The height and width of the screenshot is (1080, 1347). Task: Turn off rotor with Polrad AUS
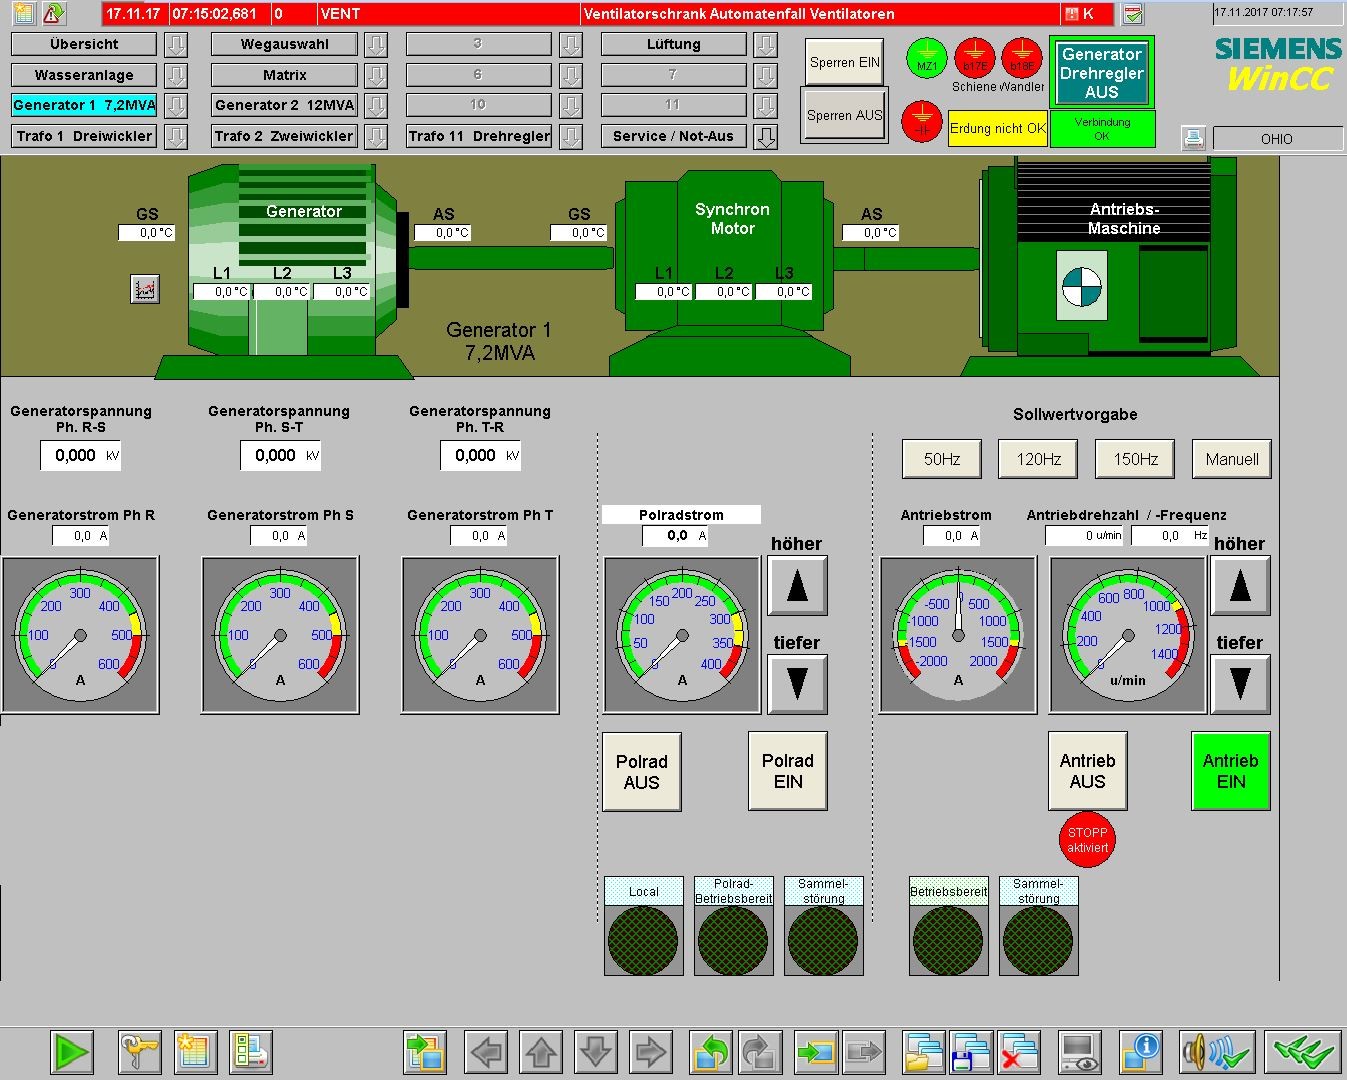641,771
